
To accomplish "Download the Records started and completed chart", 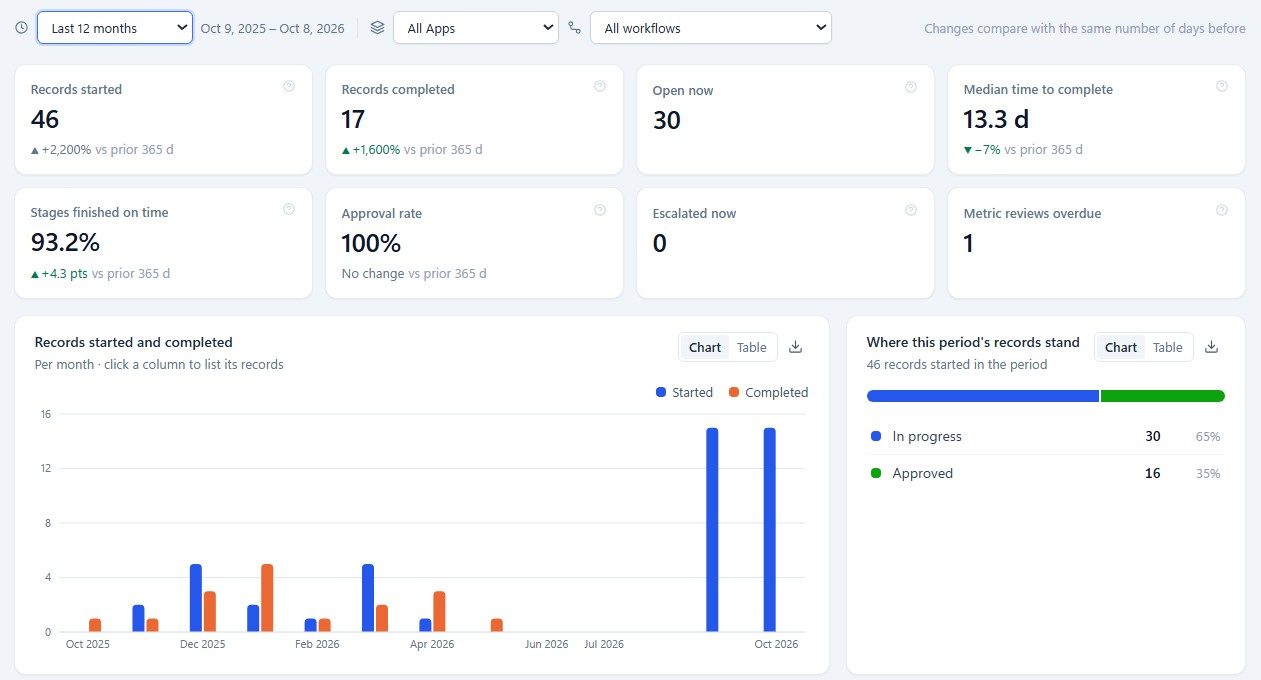I will click(796, 347).
